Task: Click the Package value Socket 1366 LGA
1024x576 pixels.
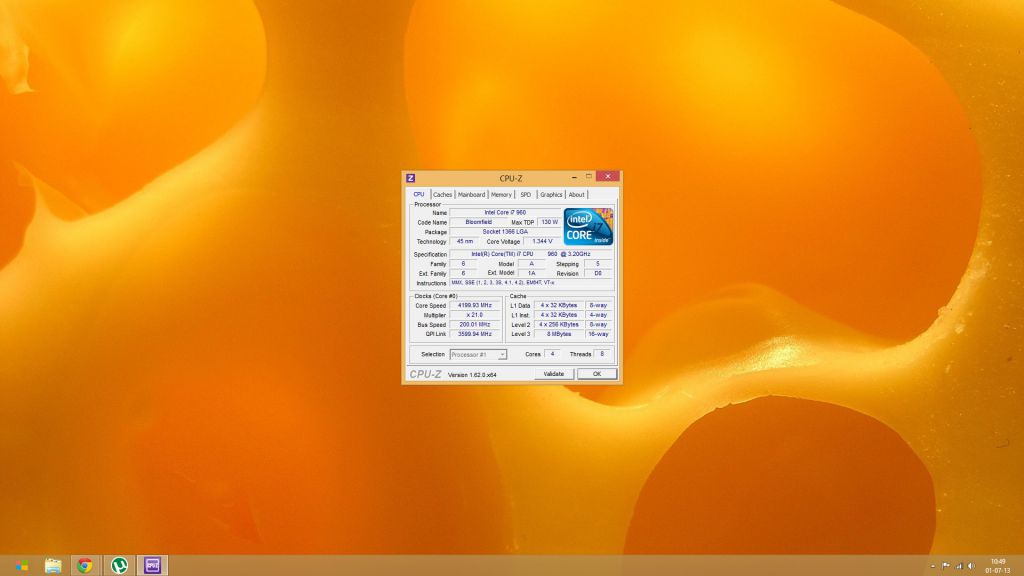Action: 505,232
